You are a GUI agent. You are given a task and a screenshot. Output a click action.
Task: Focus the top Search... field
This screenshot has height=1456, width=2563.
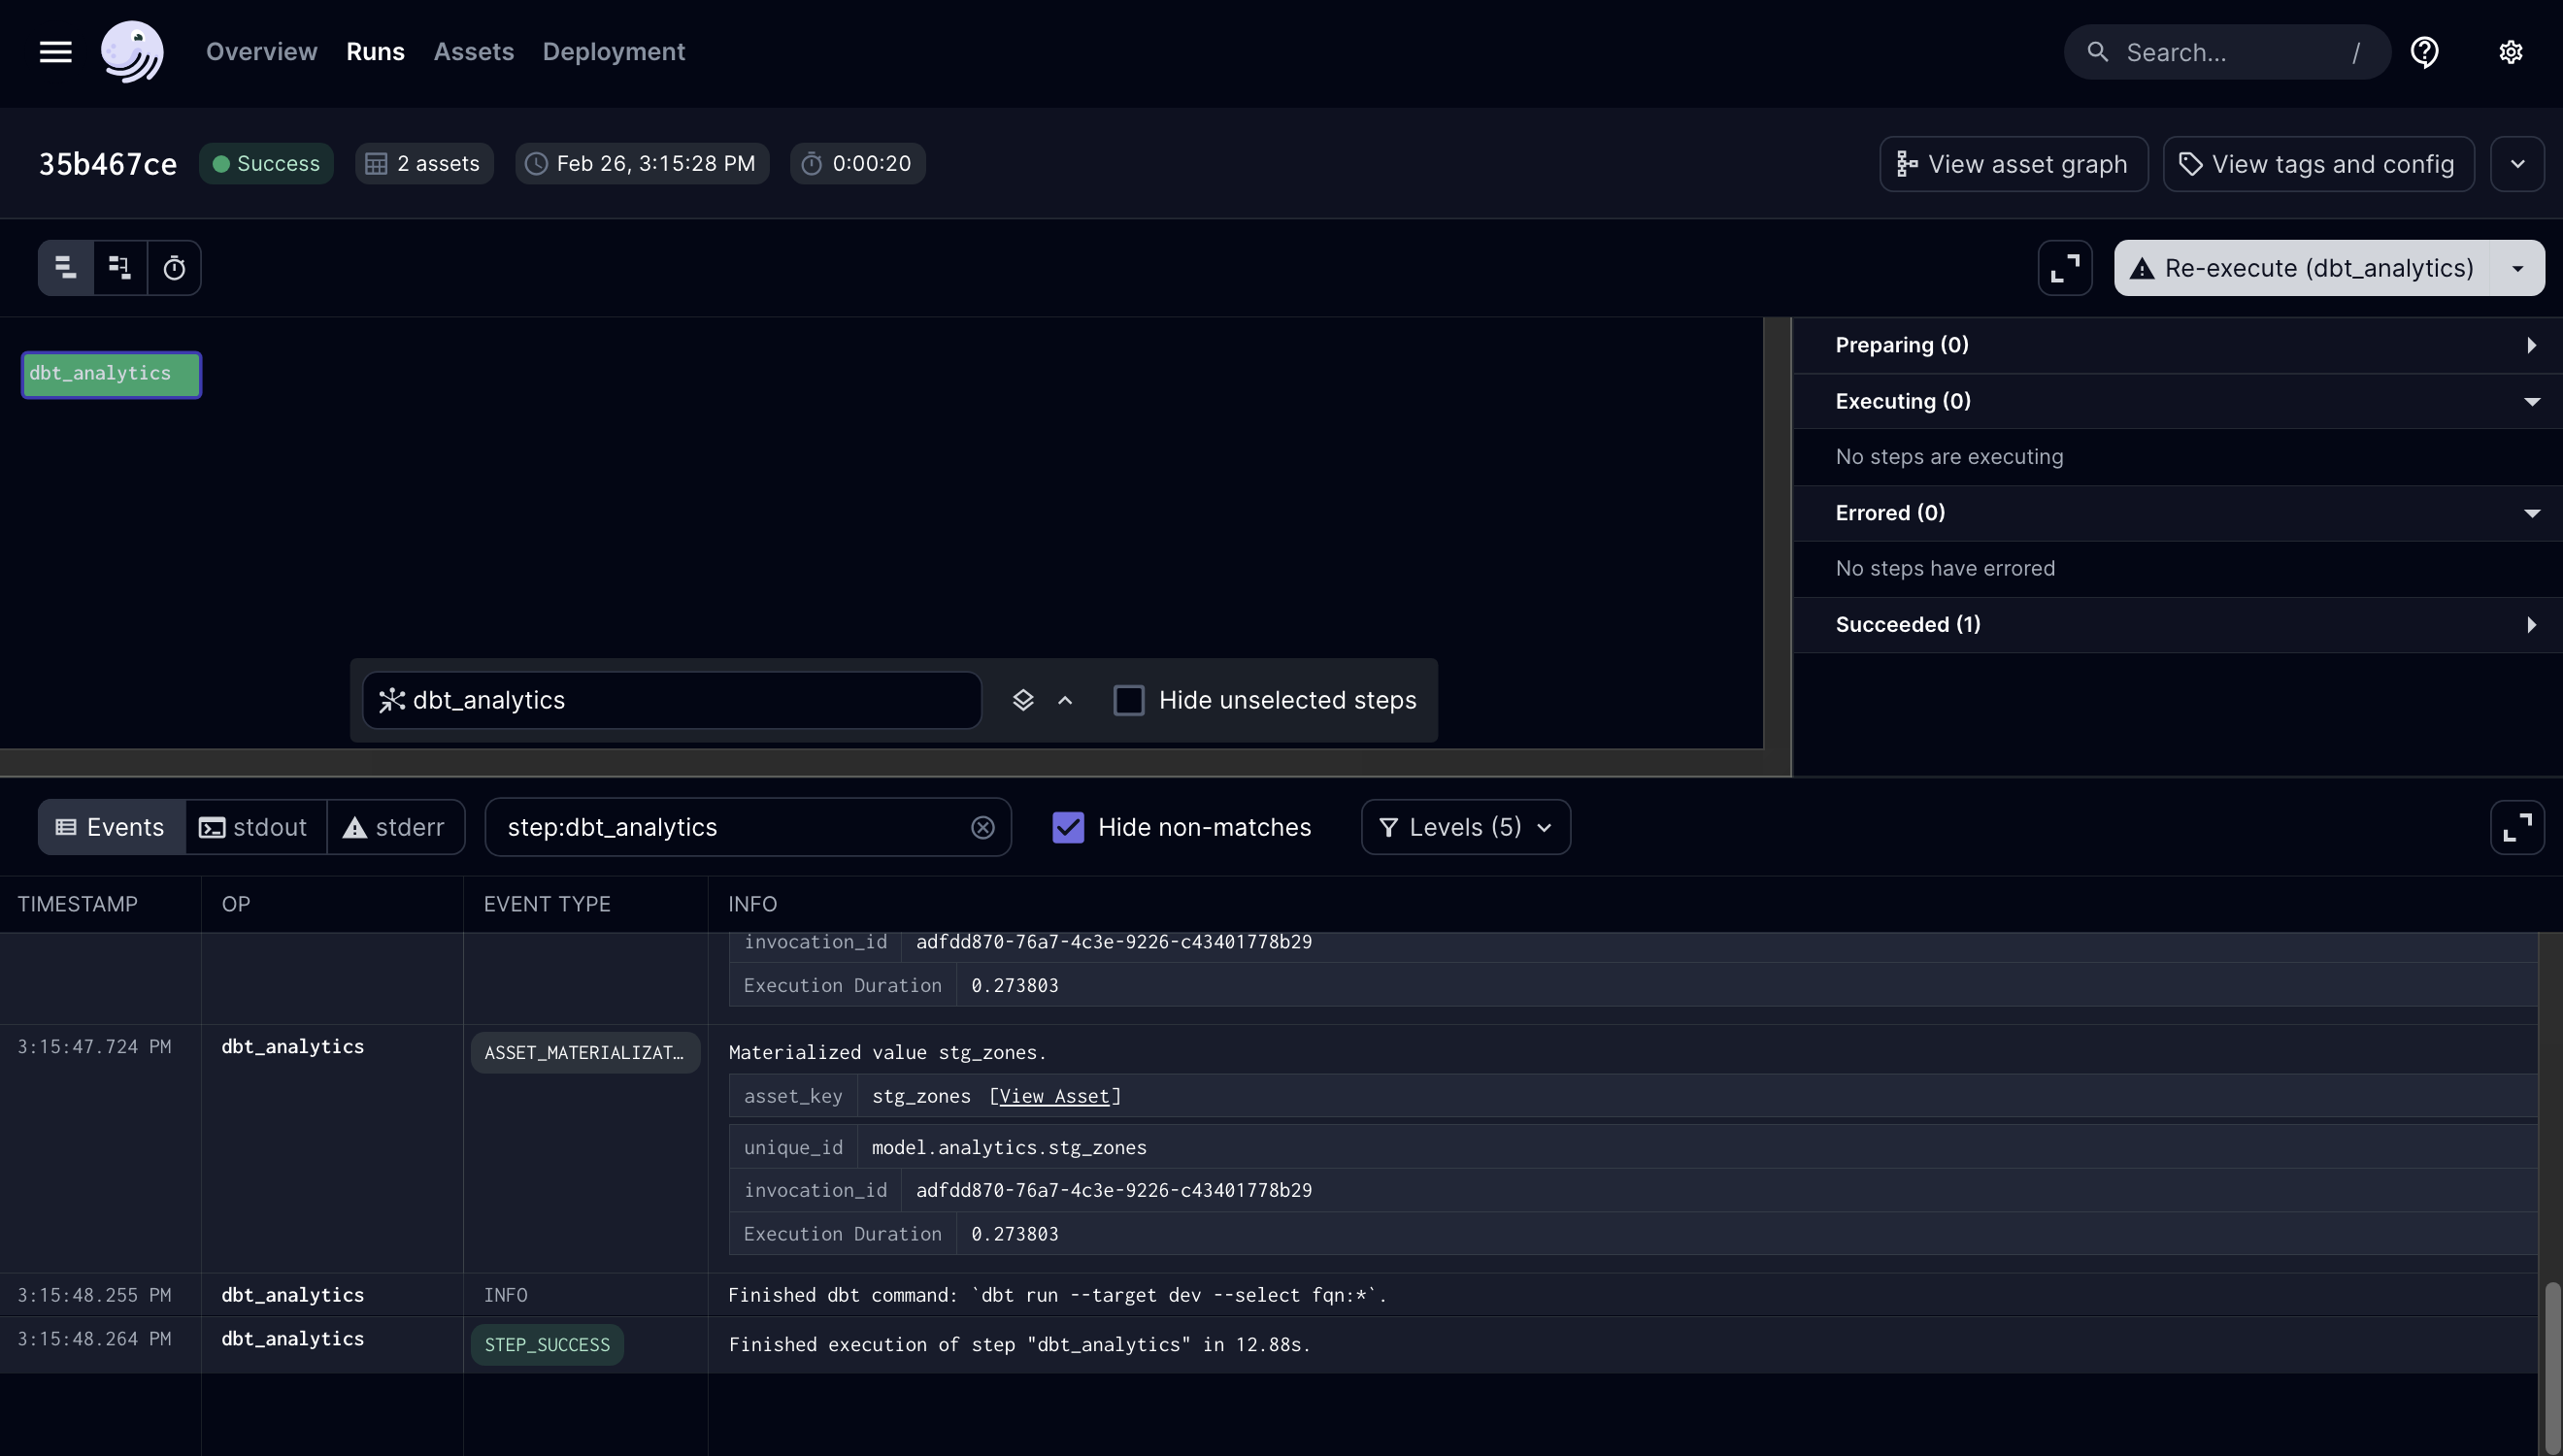2226,52
